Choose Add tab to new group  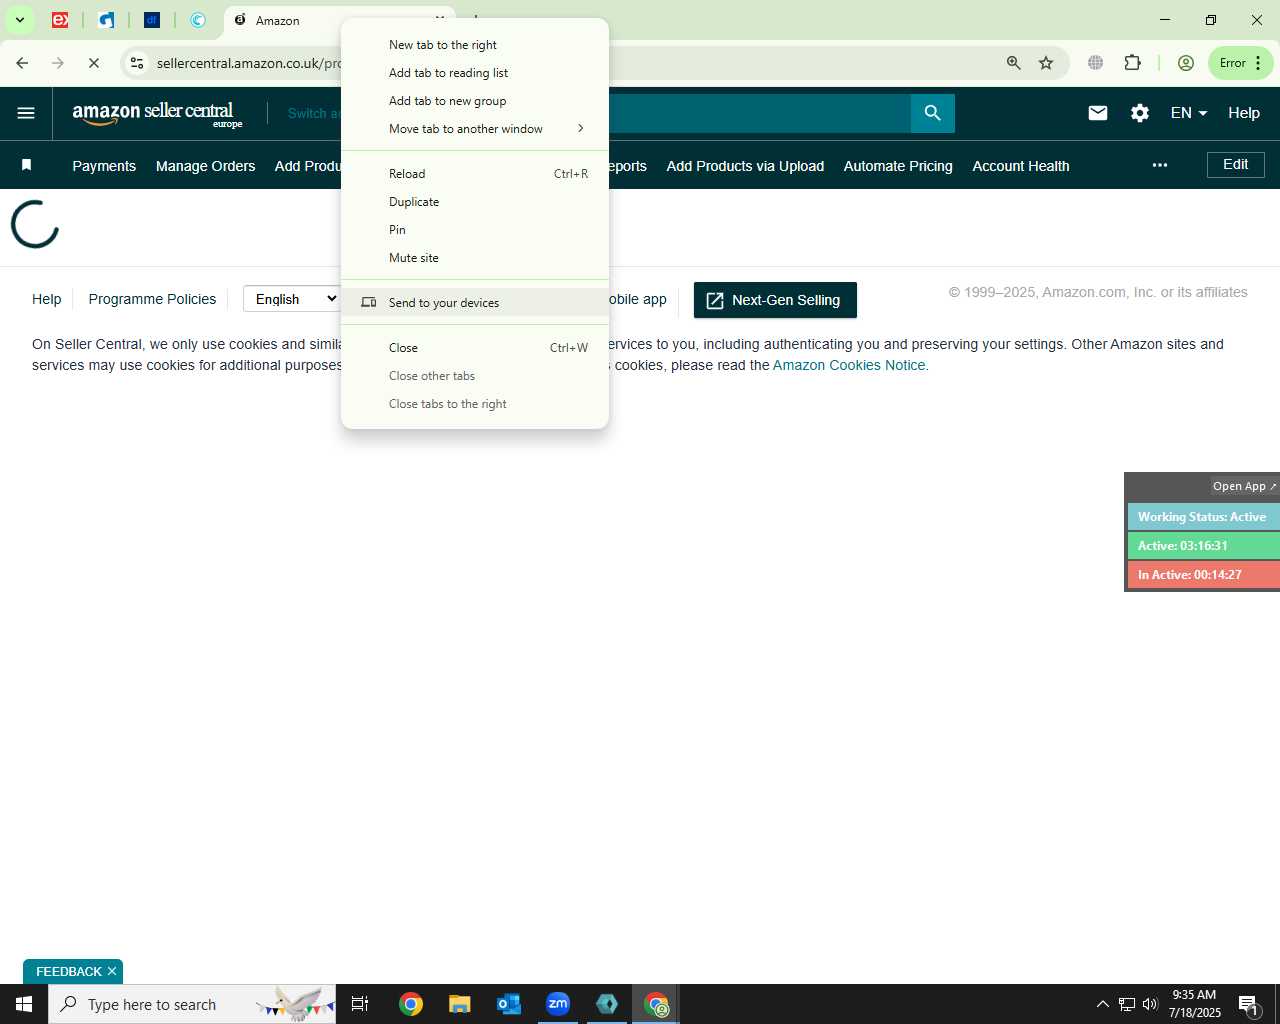tap(475, 101)
